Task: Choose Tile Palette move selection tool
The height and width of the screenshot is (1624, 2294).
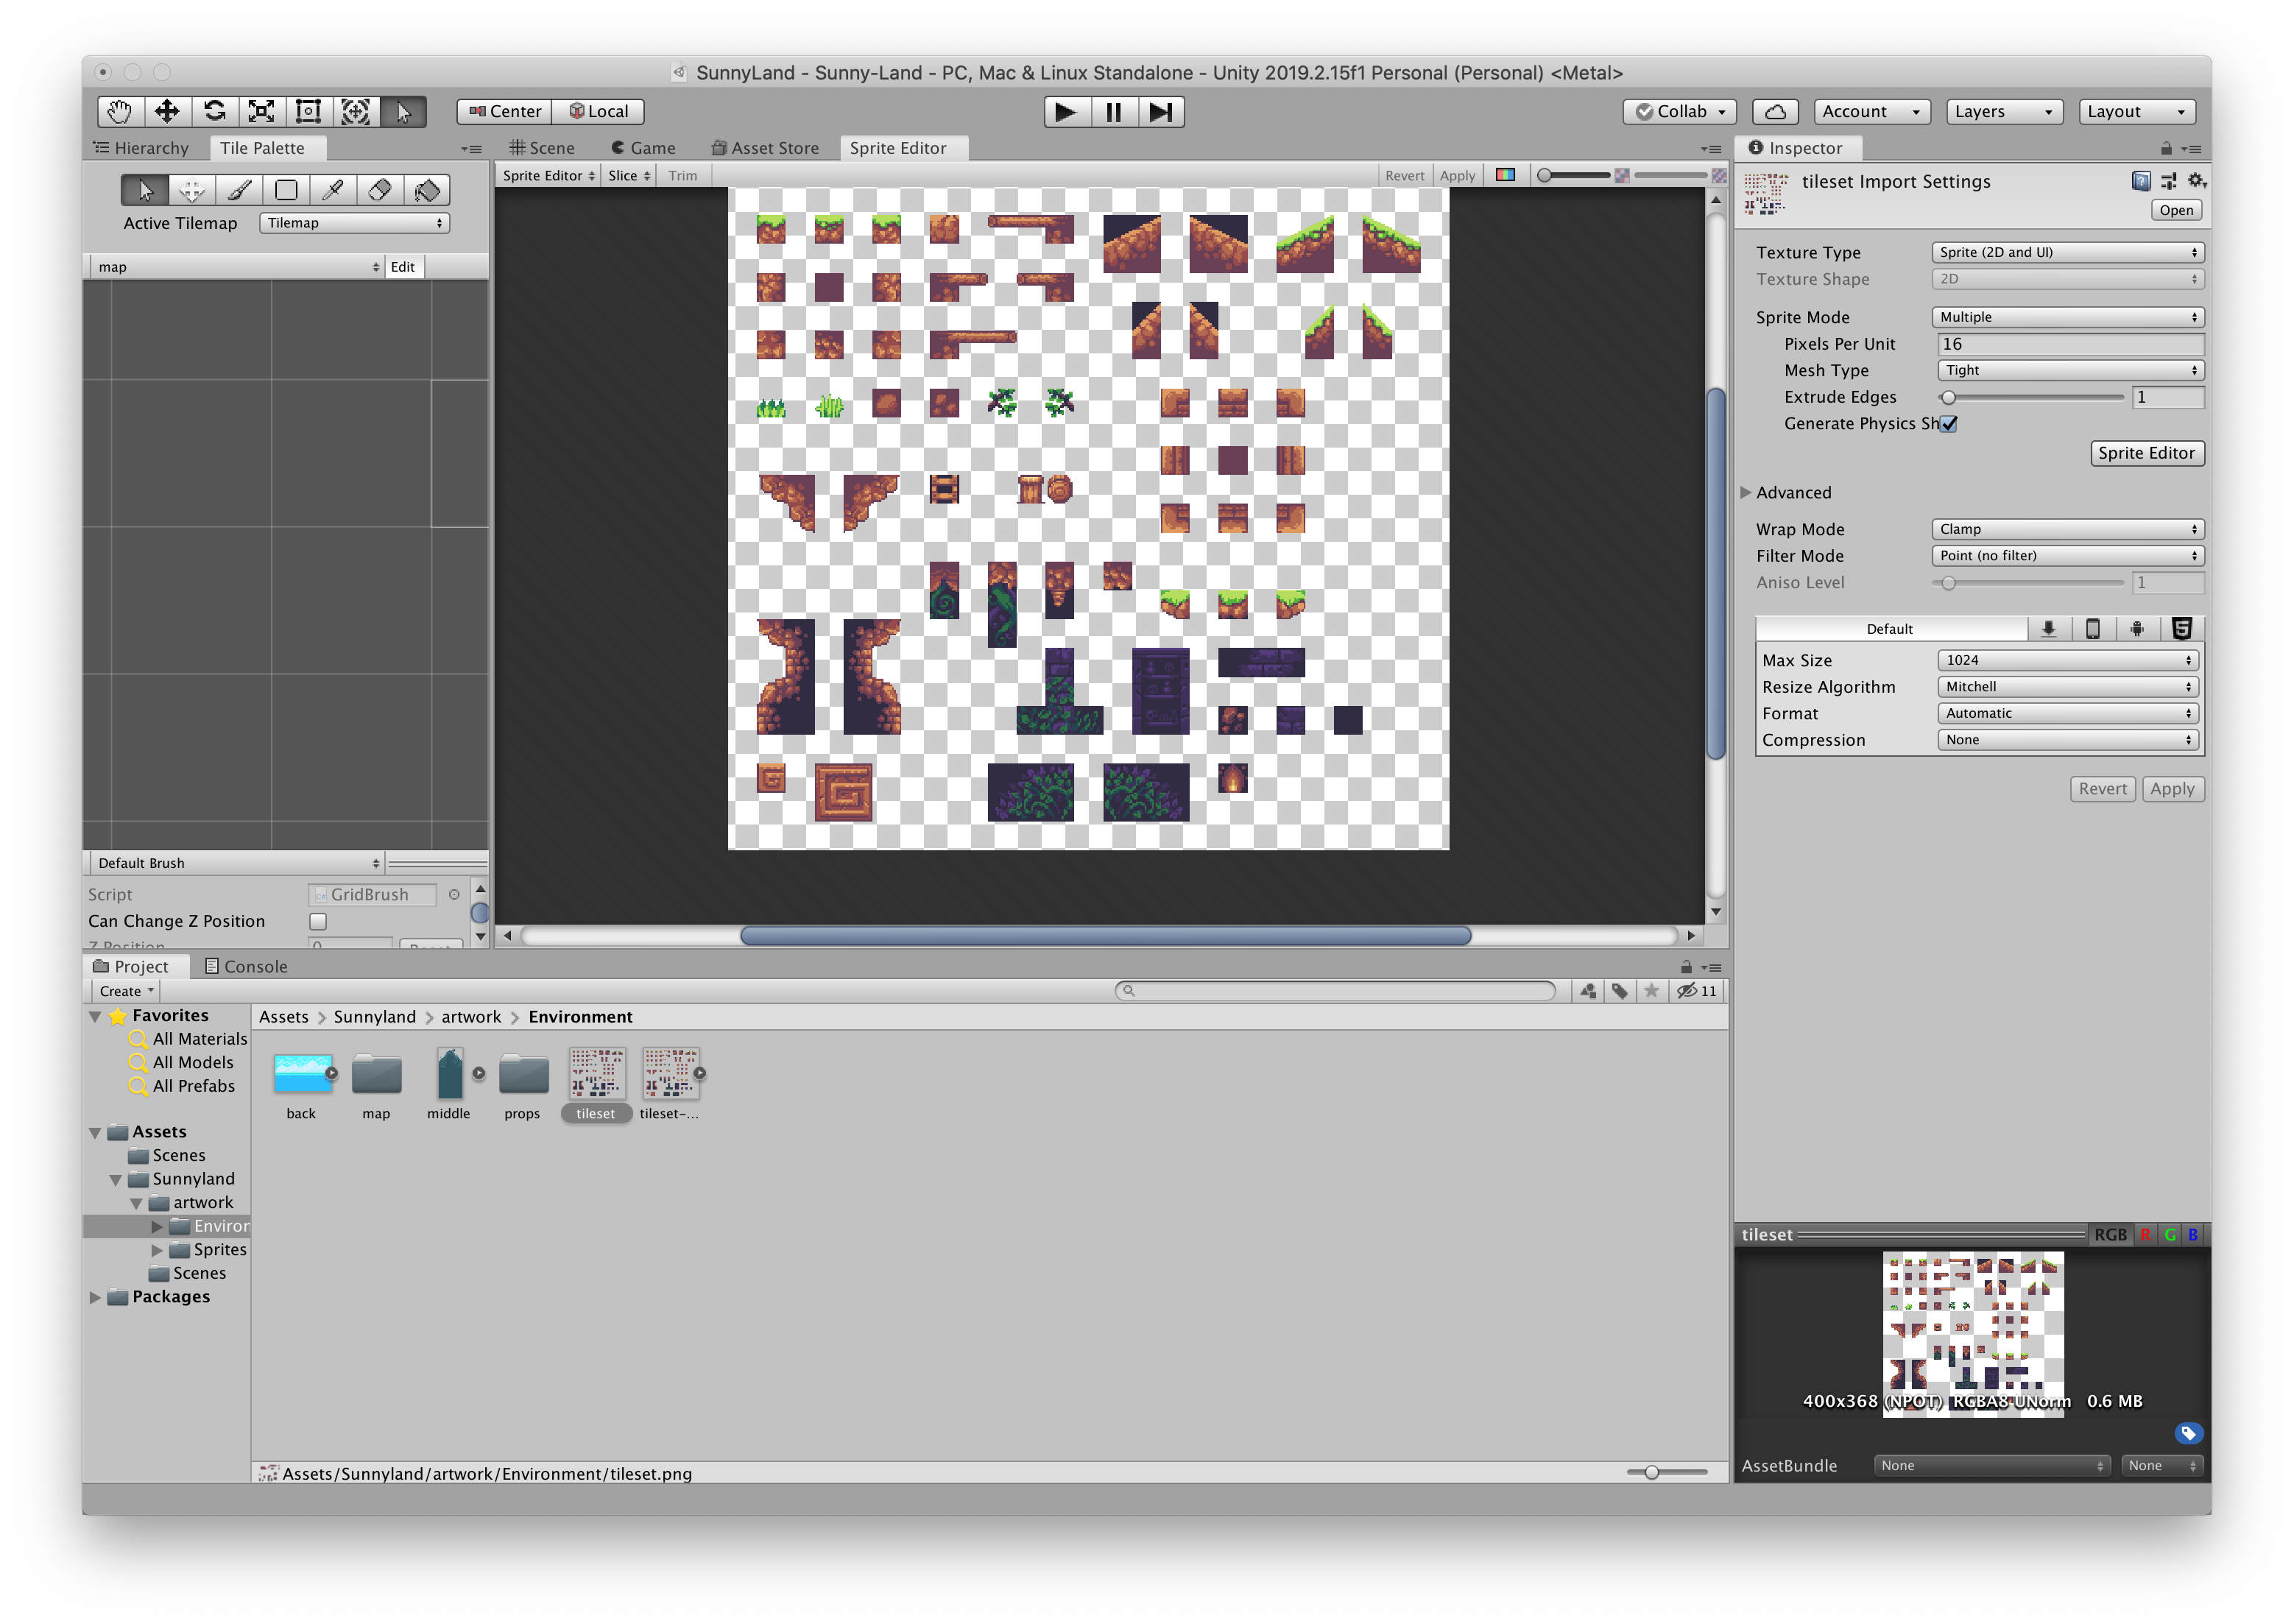Action: [x=192, y=190]
